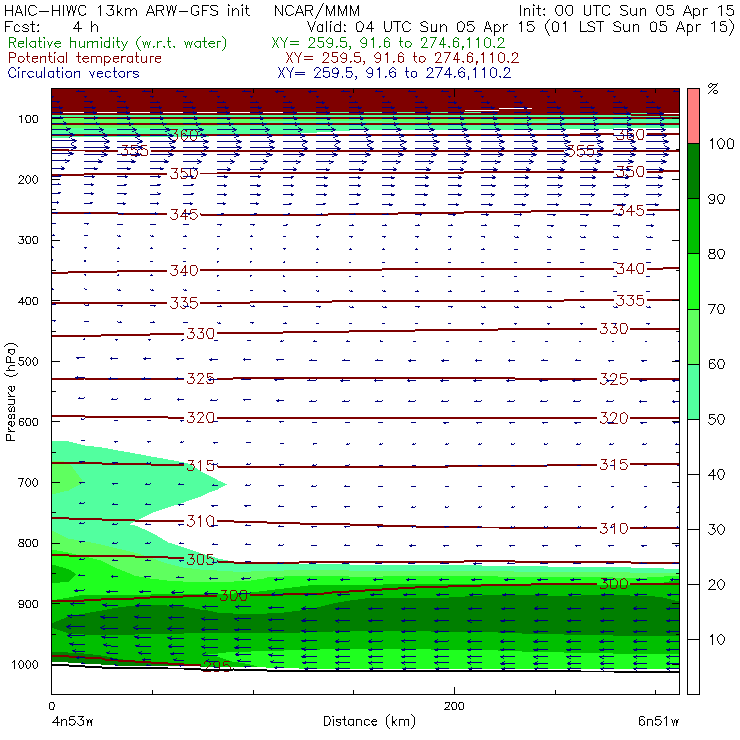Click the left-hand '345' contour label
The height and width of the screenshot is (740, 740).
[184, 215]
